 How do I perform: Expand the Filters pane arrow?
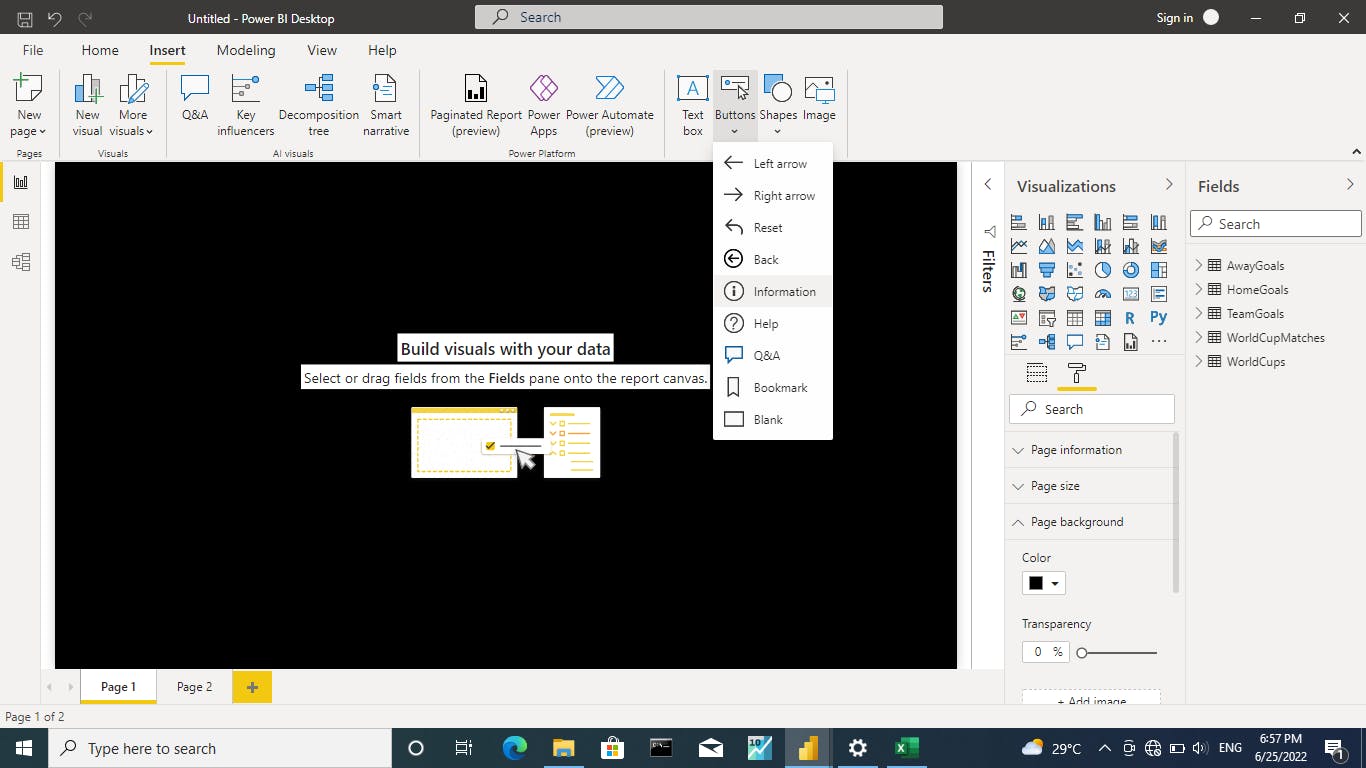pos(987,185)
